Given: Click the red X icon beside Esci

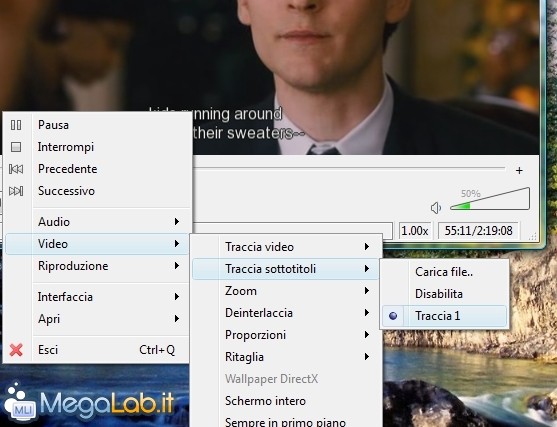Looking at the screenshot, I should coord(16,350).
